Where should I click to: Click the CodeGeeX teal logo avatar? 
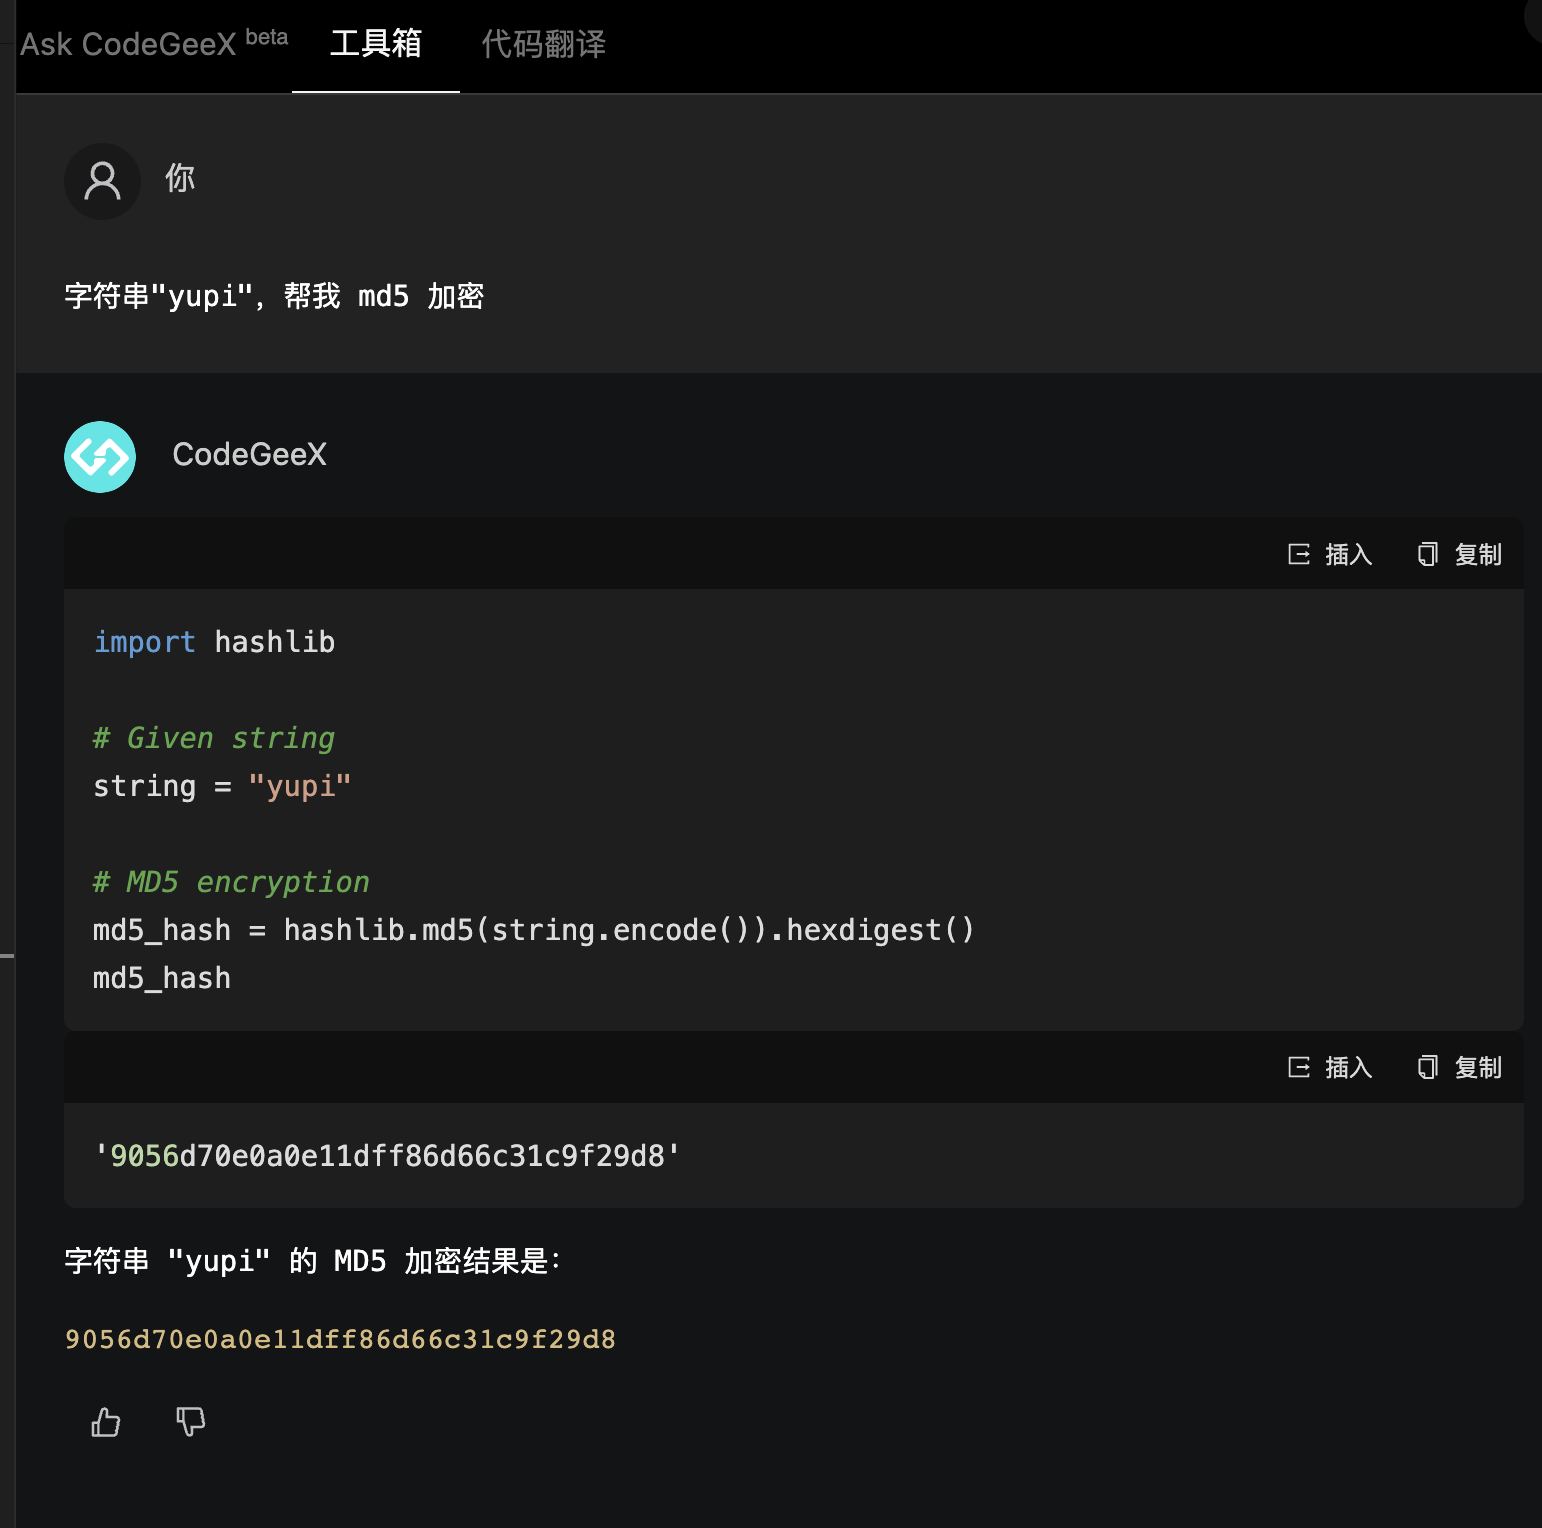click(x=100, y=456)
